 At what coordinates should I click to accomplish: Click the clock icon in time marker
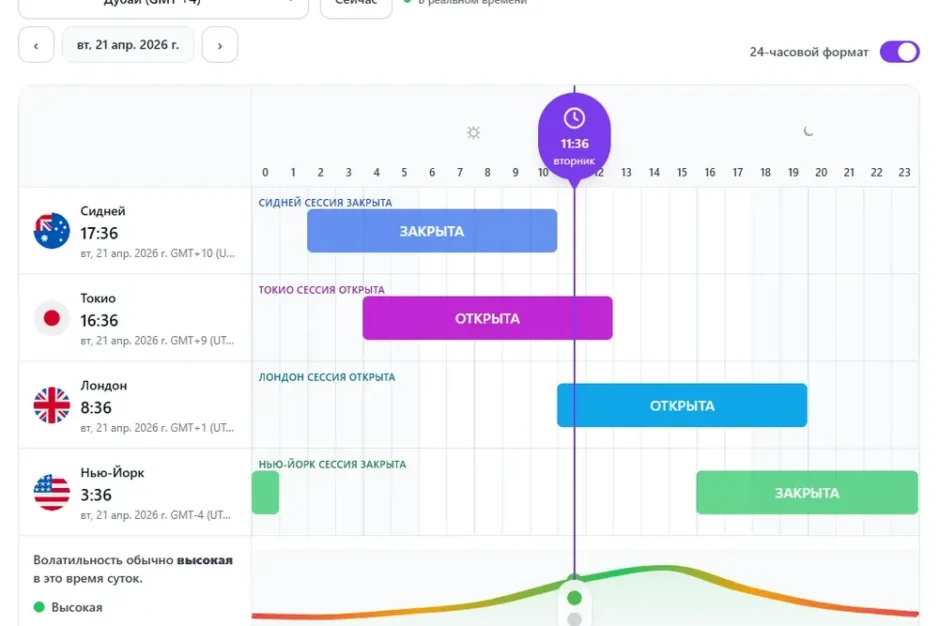coord(574,118)
